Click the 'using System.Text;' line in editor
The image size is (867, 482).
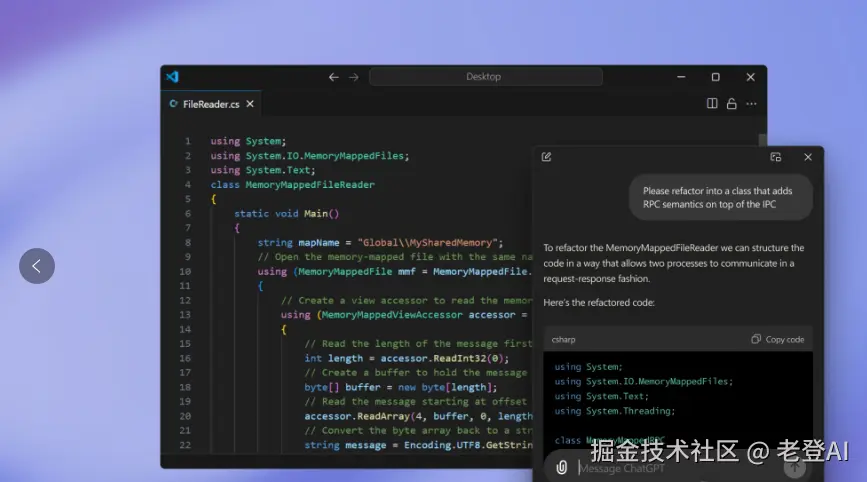coord(263,170)
